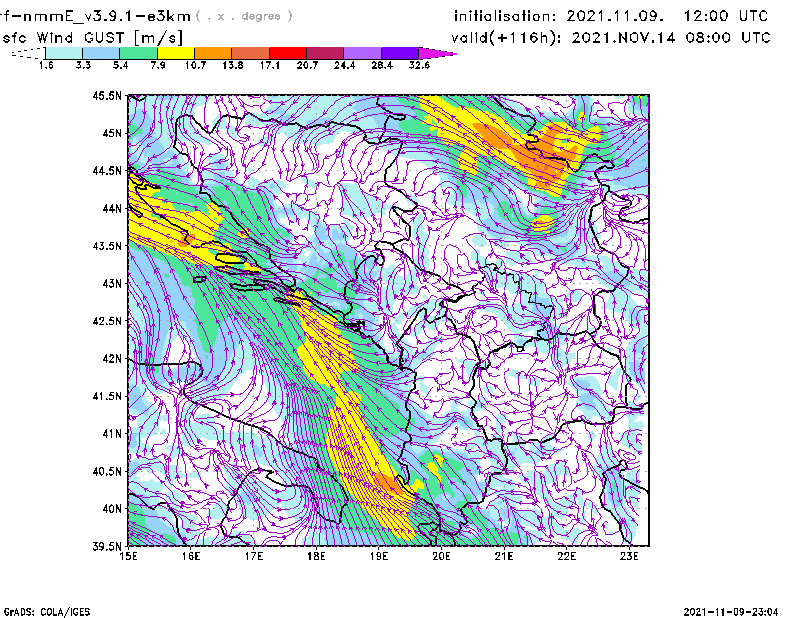This screenshot has width=800, height=618.
Task: Click the '12:00 UTC' initialisation time
Action: click(x=726, y=16)
